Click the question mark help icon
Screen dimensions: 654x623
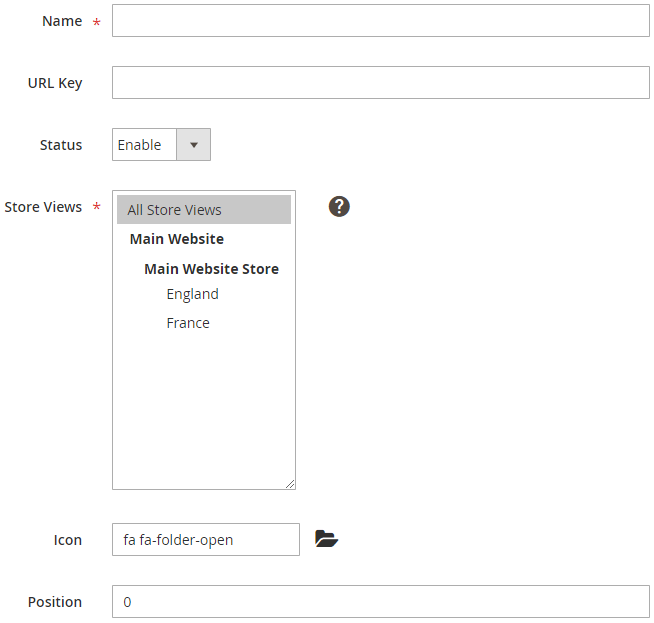[339, 207]
